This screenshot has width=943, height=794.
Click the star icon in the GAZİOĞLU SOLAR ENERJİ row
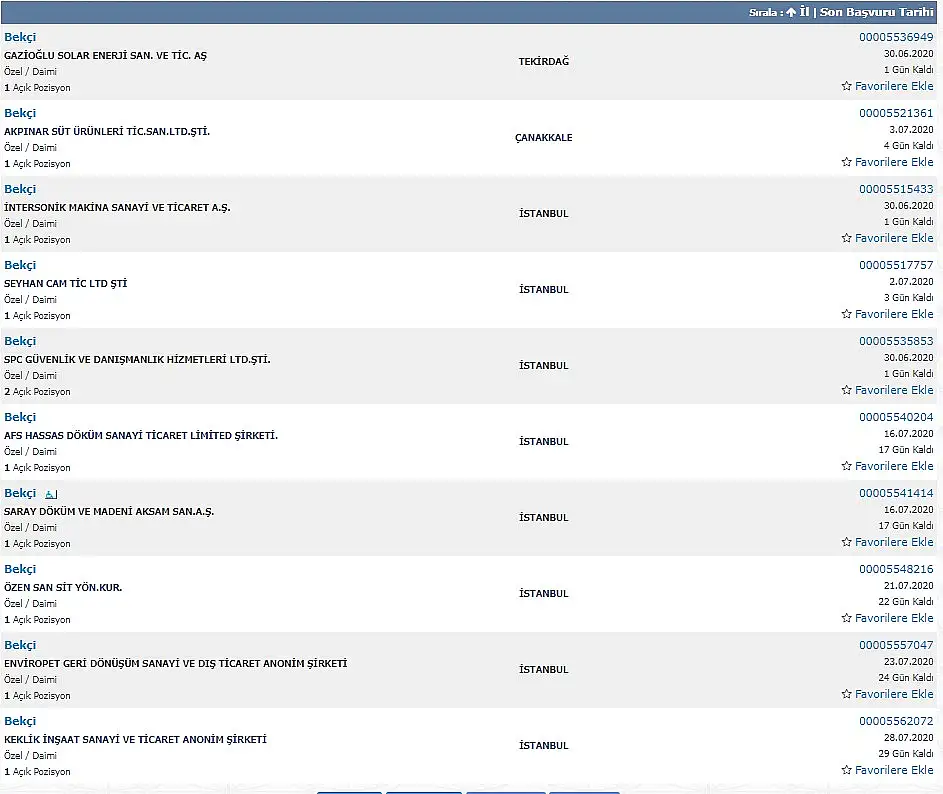tap(846, 86)
